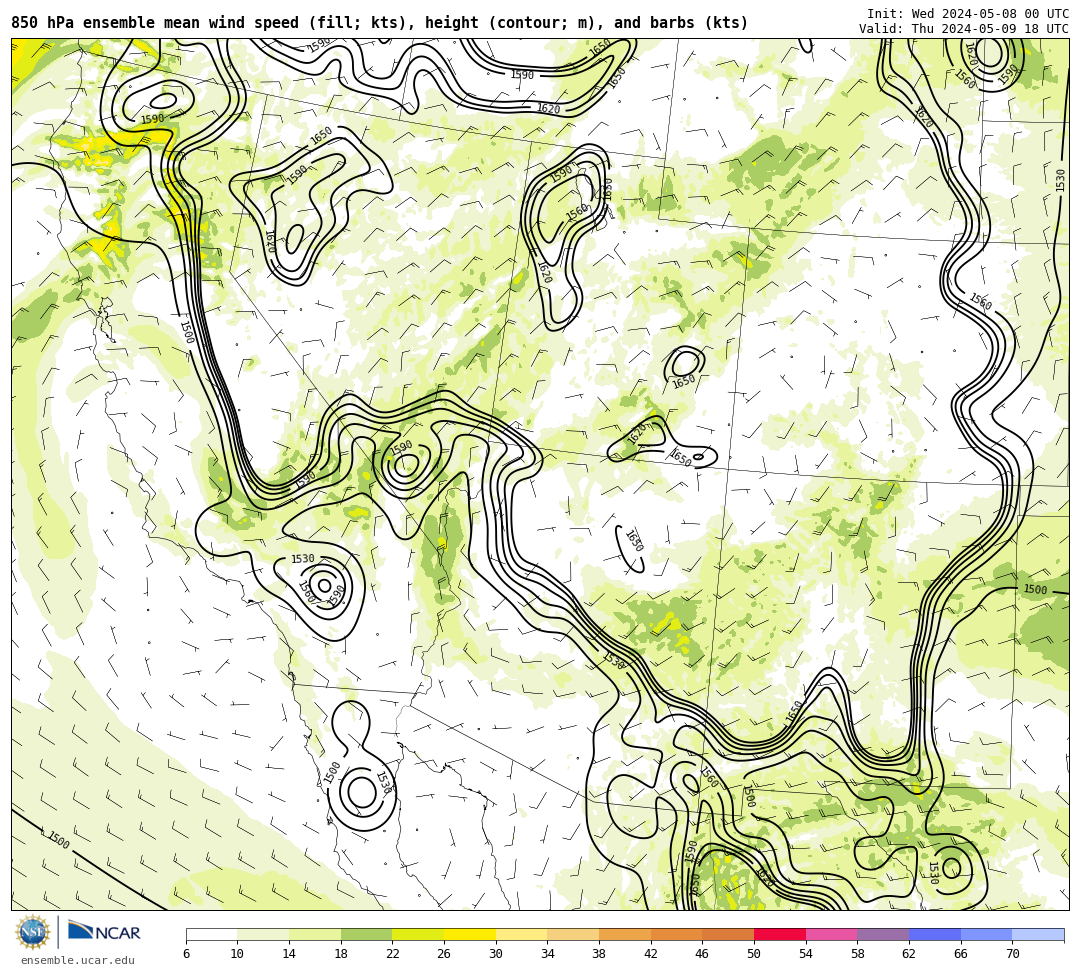Select the 850 hPa ensemble mean wind speed title
Viewport: 1080px width, 973px height.
(x=380, y=23)
